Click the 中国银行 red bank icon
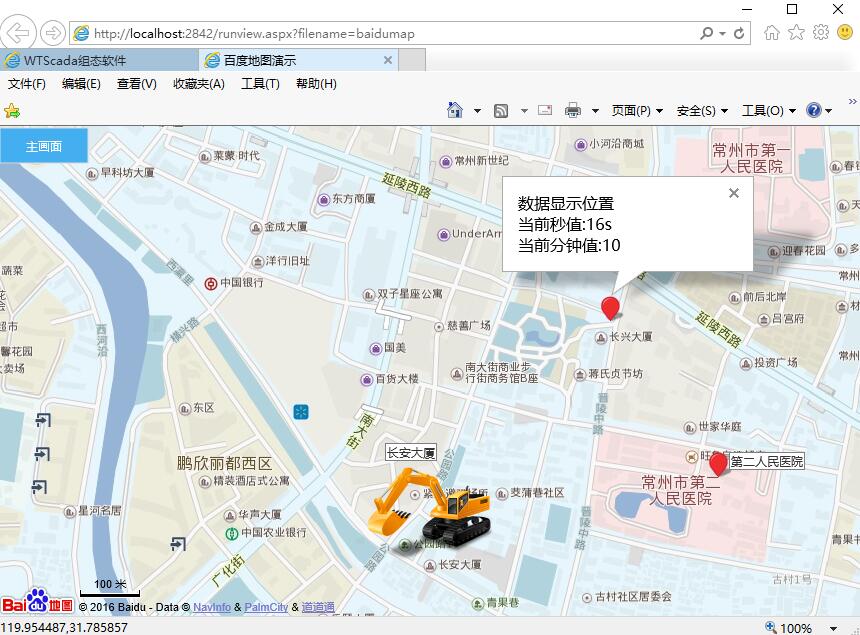Viewport: 860px width, 635px height. click(211, 284)
